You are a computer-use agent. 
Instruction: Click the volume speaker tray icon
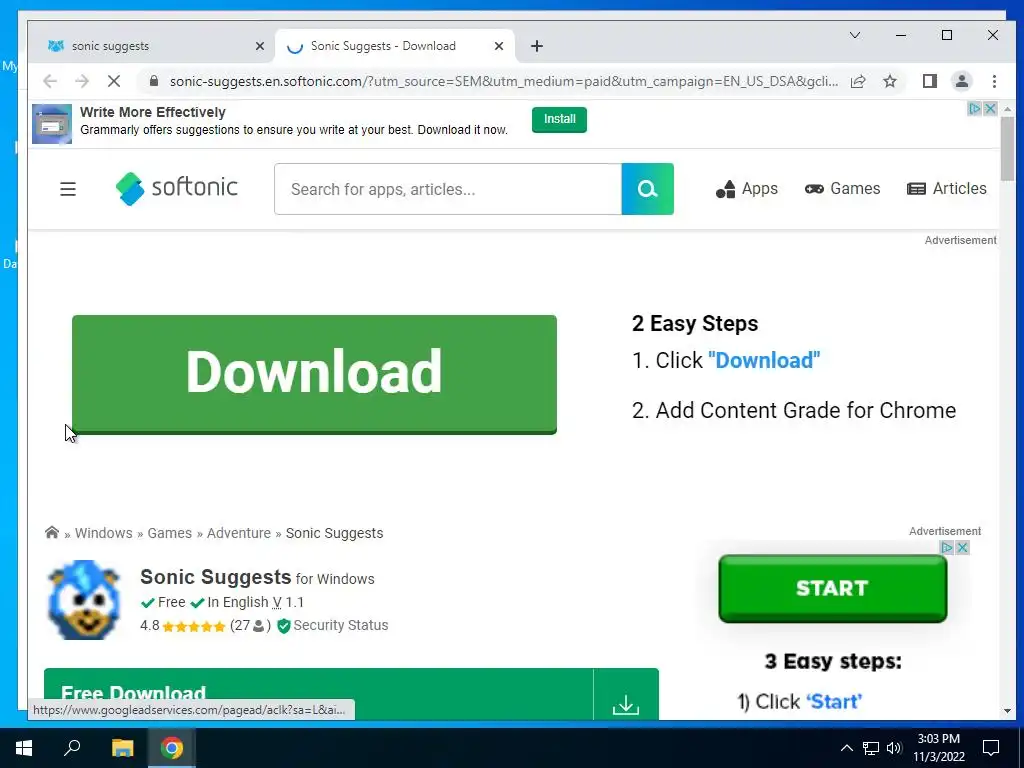pyautogui.click(x=894, y=748)
